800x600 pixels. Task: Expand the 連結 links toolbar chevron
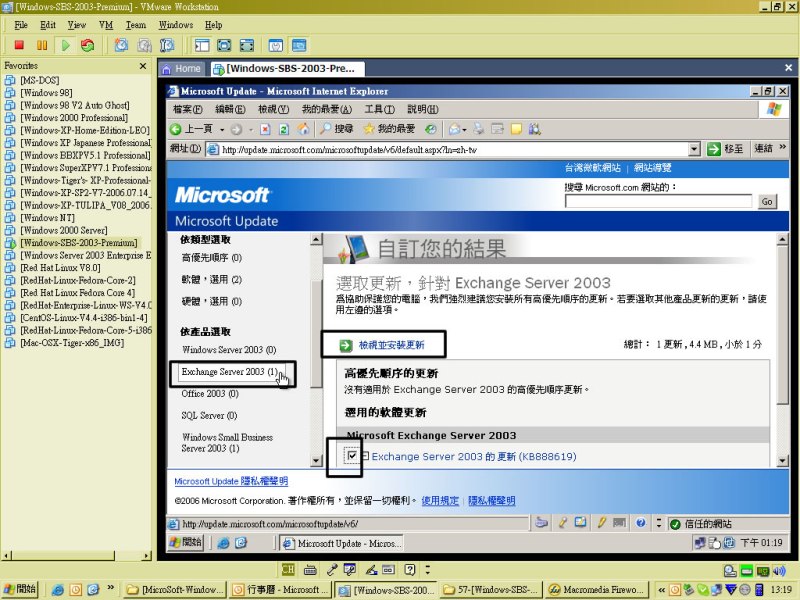(x=782, y=147)
